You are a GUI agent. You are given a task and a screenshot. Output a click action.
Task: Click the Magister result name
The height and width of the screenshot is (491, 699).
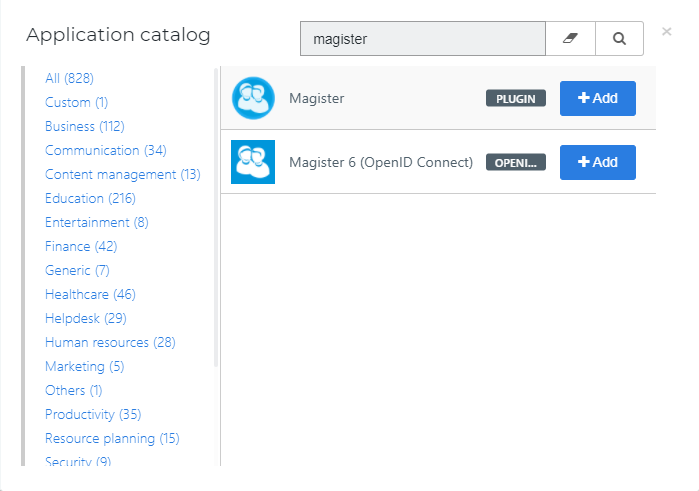tap(317, 99)
